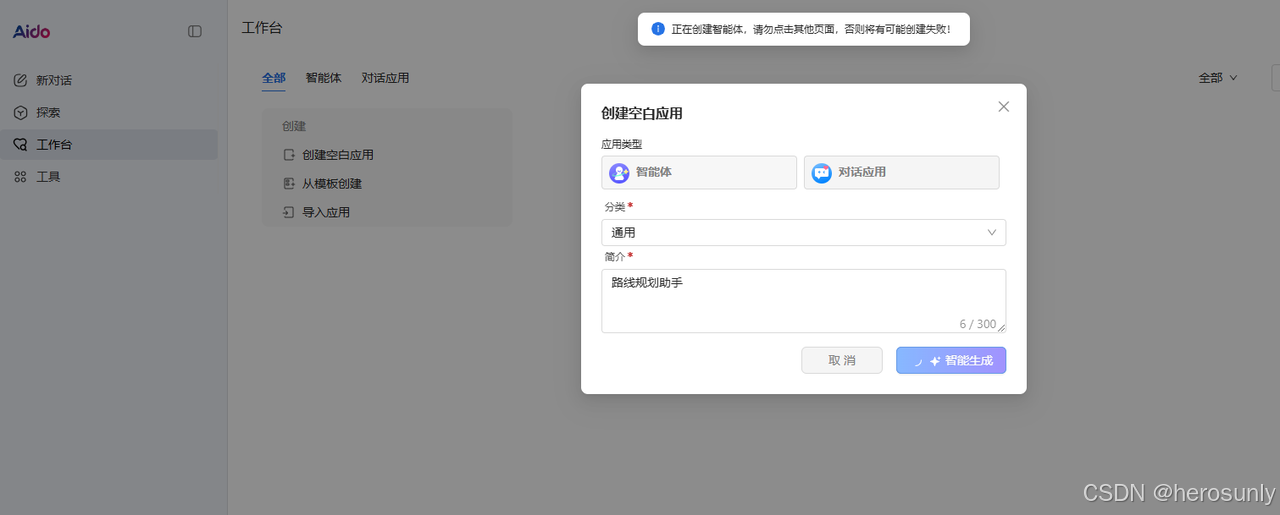Open 探索 in the sidebar
The image size is (1280, 515).
[109, 112]
